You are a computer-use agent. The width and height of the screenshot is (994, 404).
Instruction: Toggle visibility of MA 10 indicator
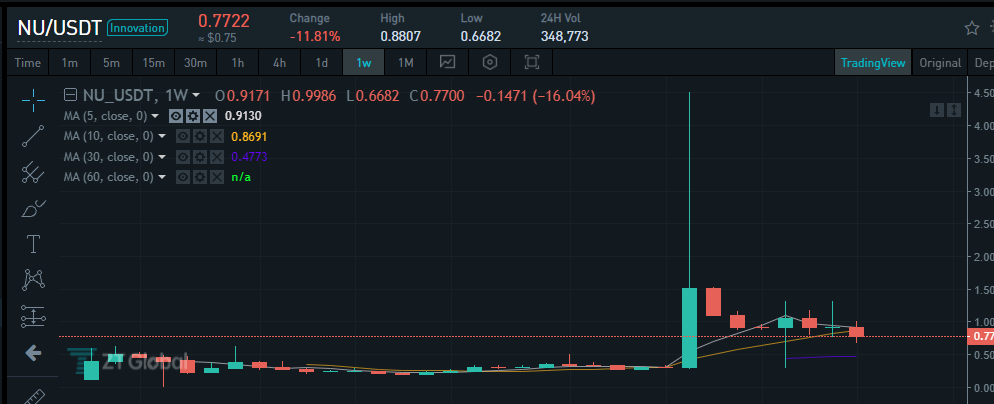[x=183, y=136]
